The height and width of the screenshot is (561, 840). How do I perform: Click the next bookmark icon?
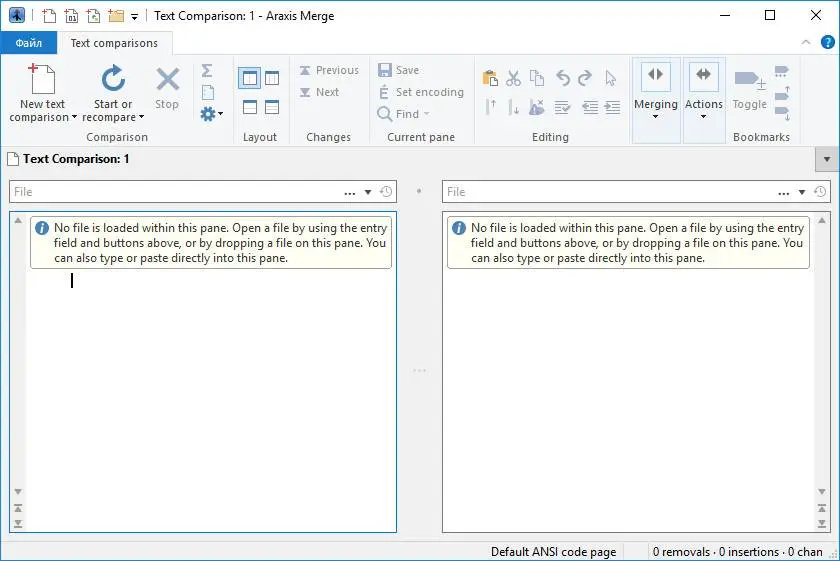coord(782,113)
